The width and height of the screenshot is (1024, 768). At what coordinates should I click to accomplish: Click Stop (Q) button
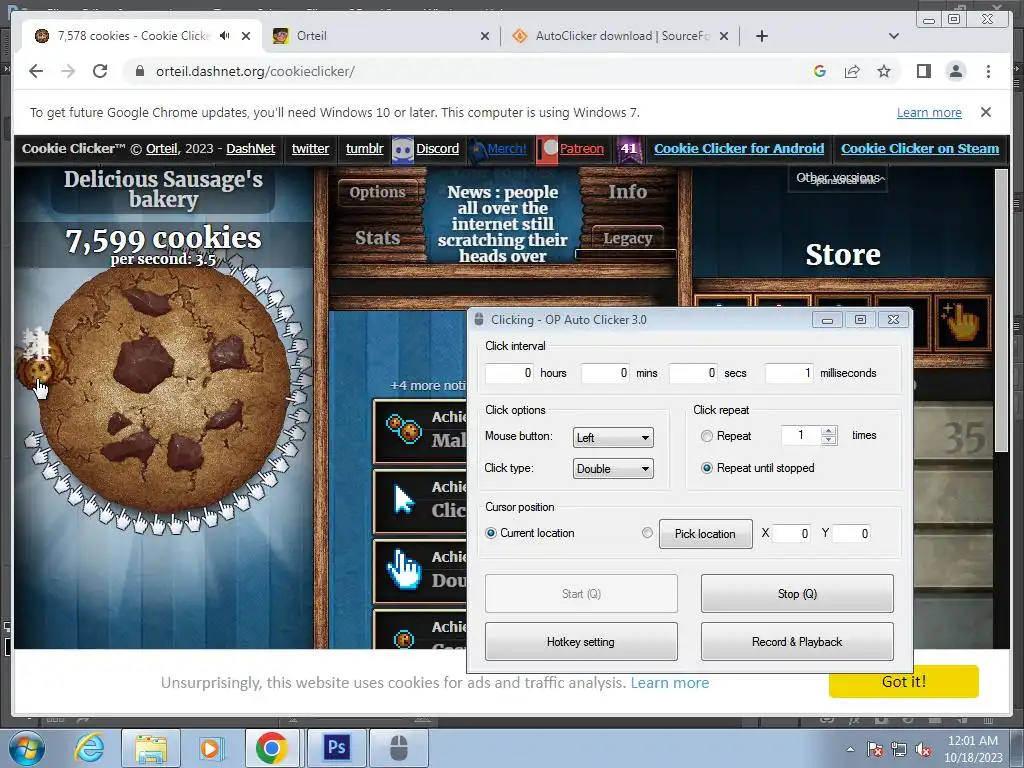pyautogui.click(x=797, y=594)
